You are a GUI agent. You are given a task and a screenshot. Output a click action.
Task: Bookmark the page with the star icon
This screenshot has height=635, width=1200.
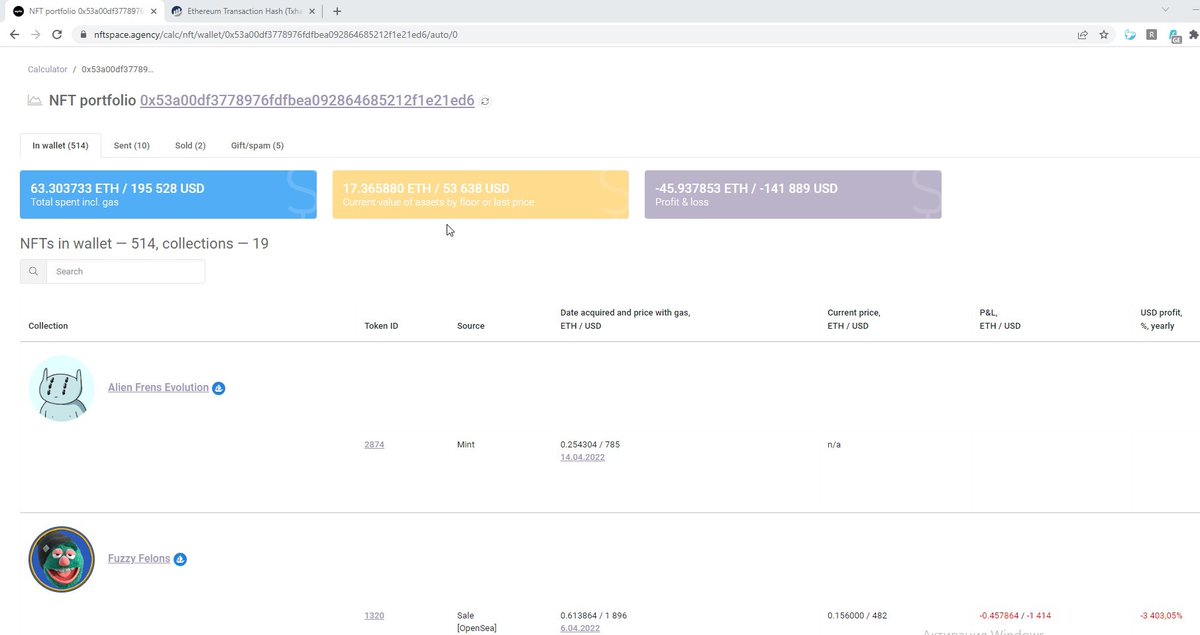[x=1103, y=34]
